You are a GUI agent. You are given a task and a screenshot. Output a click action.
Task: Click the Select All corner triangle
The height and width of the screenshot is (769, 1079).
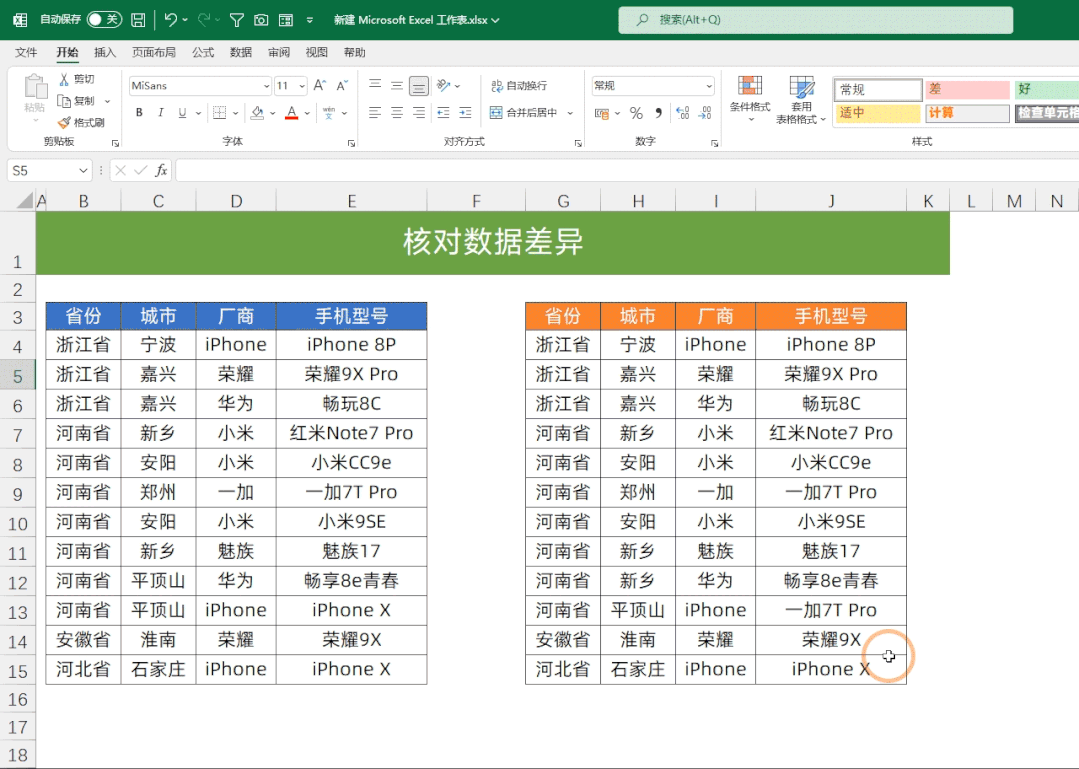[x=25, y=200]
